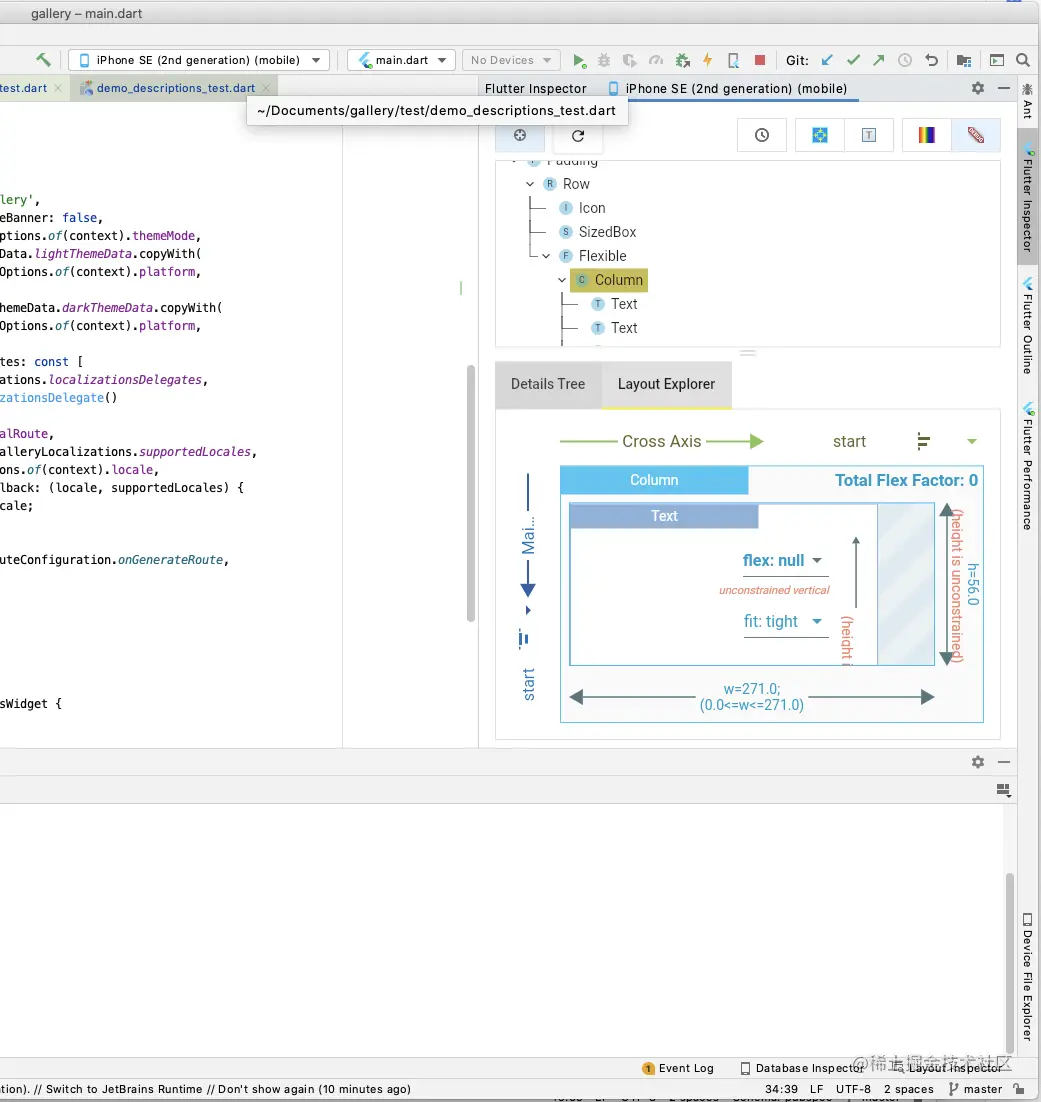Image resolution: width=1041 pixels, height=1102 pixels.
Task: Open Flutter Performance side panel
Action: (x=1028, y=465)
